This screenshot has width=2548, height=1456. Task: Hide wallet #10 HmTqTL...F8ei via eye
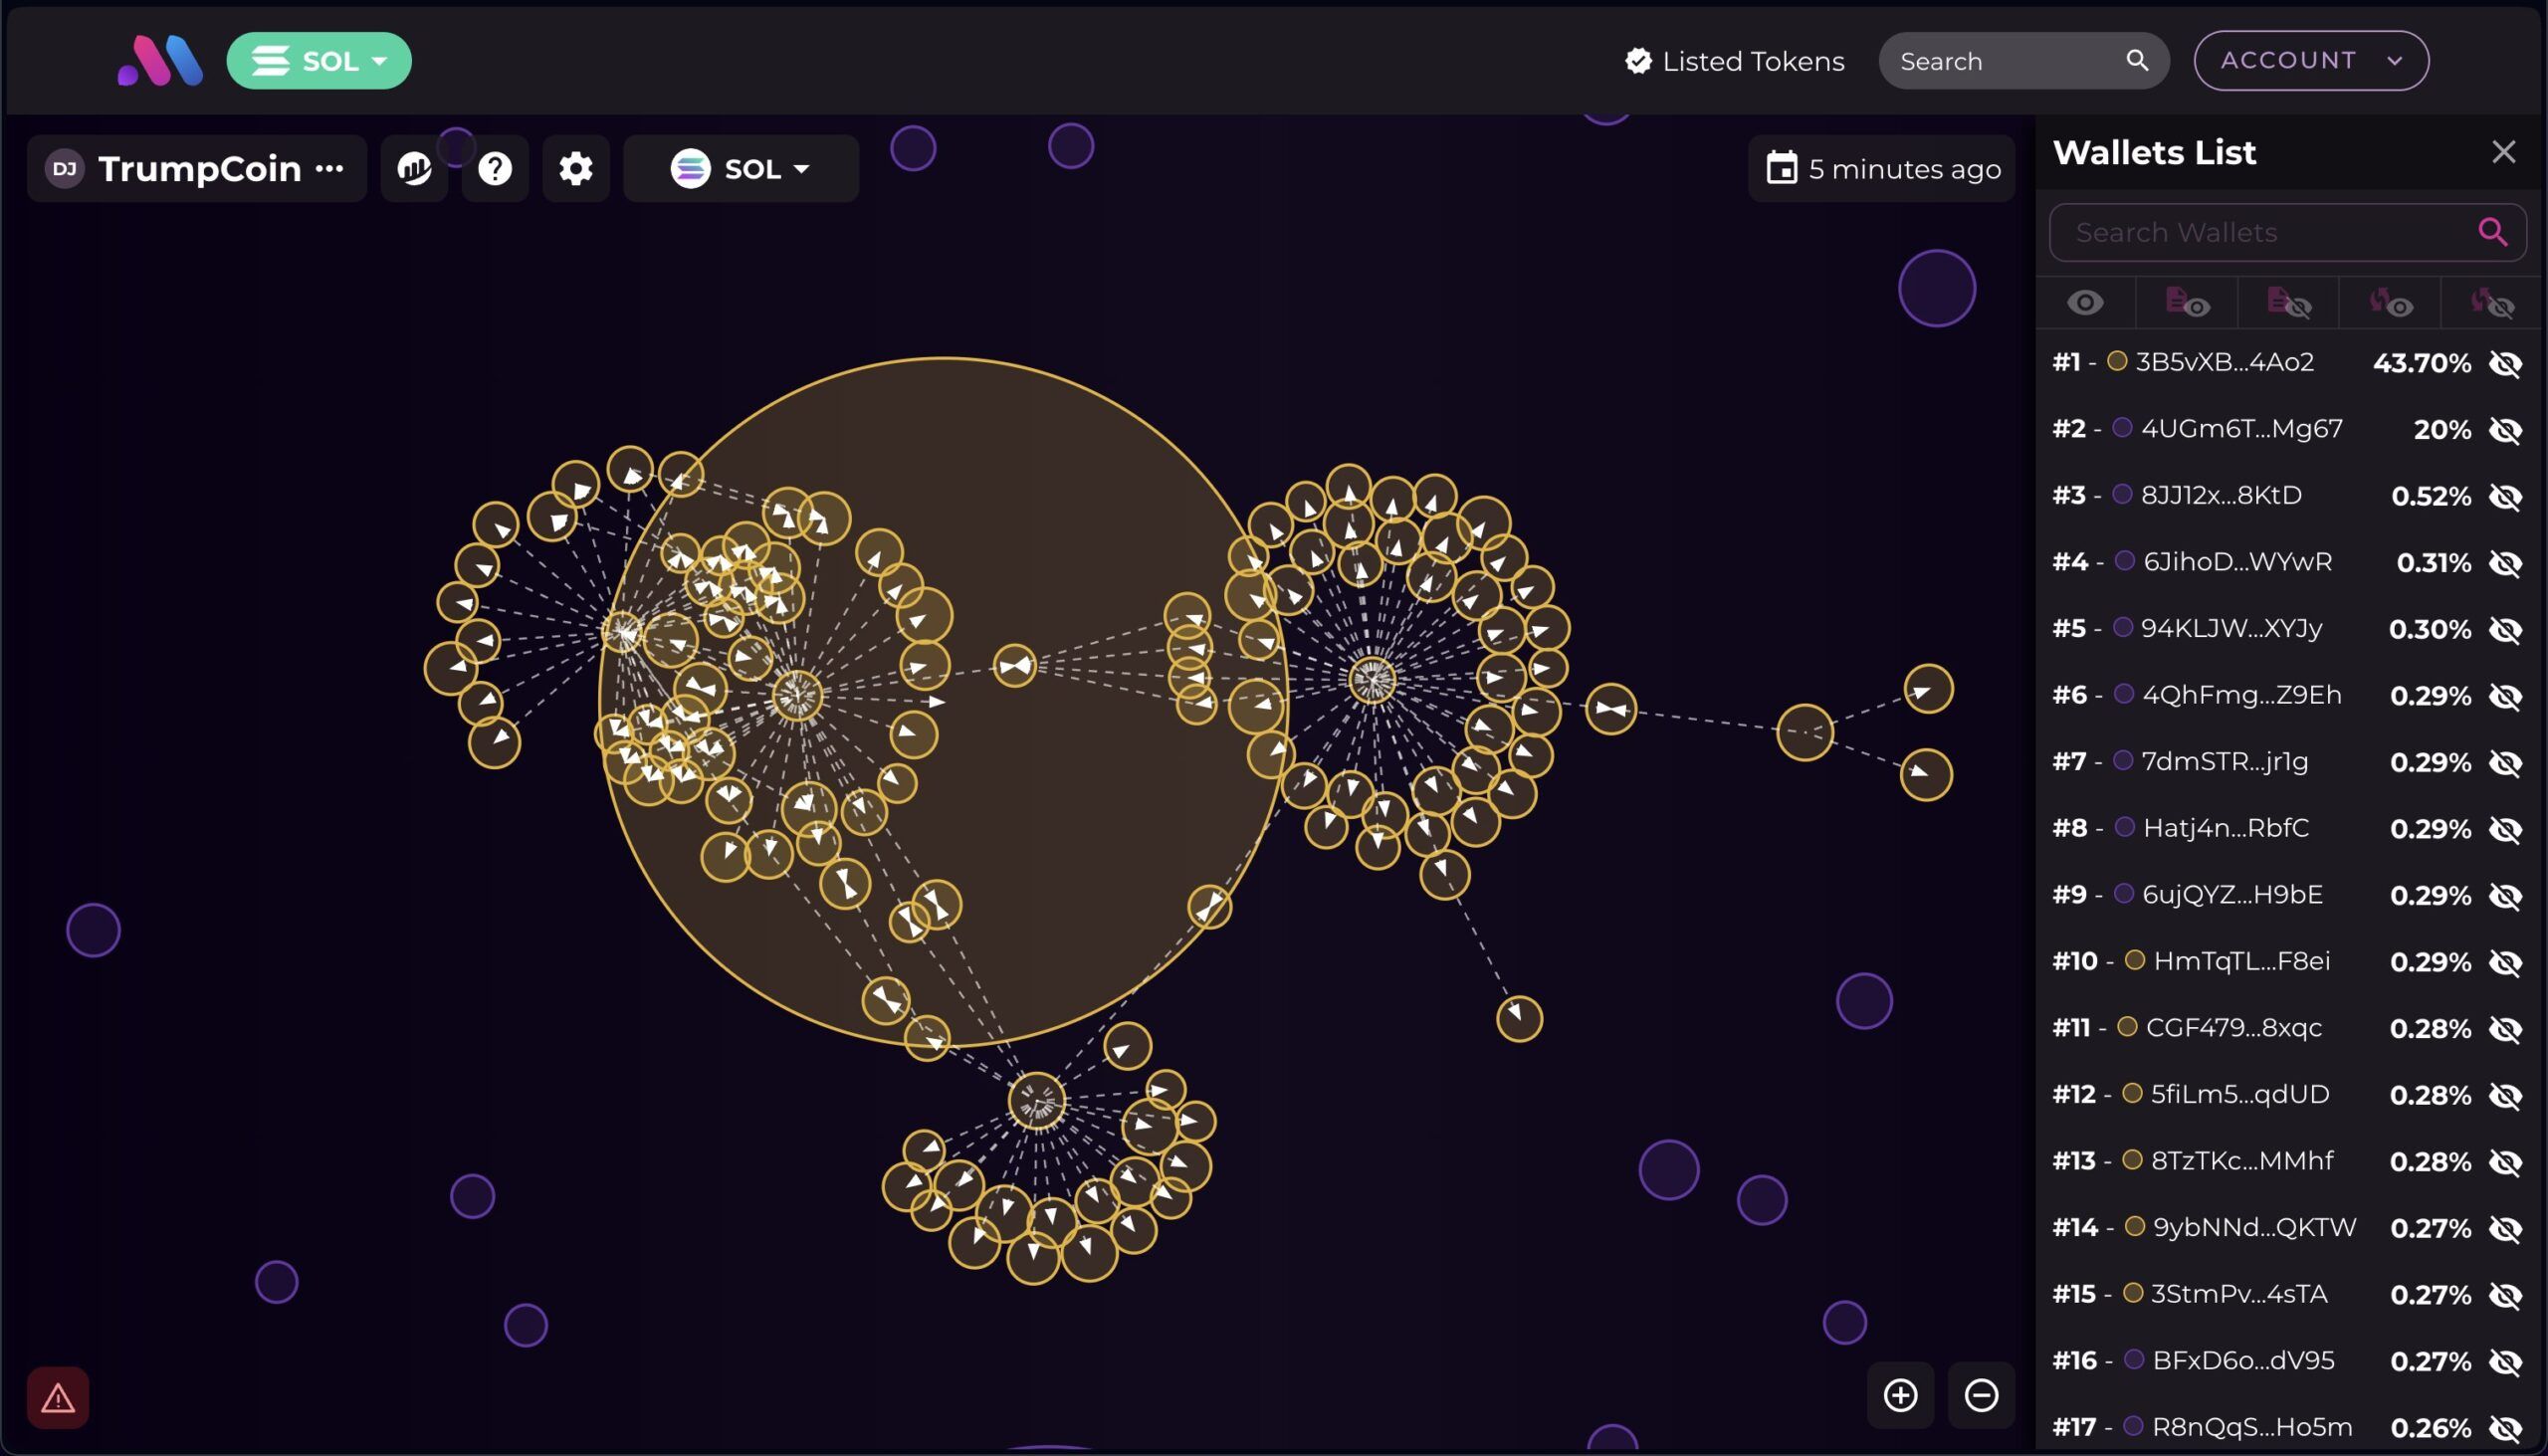click(x=2505, y=962)
